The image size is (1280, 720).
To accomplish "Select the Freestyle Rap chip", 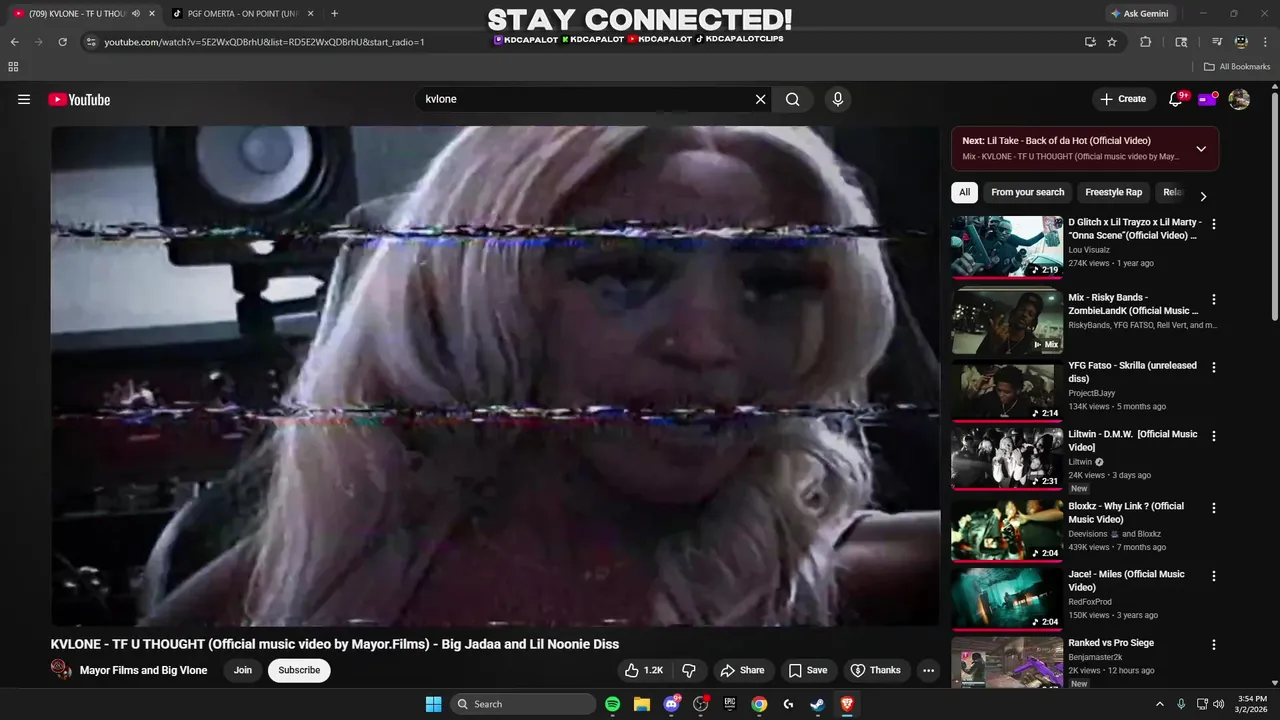I will (x=1114, y=192).
